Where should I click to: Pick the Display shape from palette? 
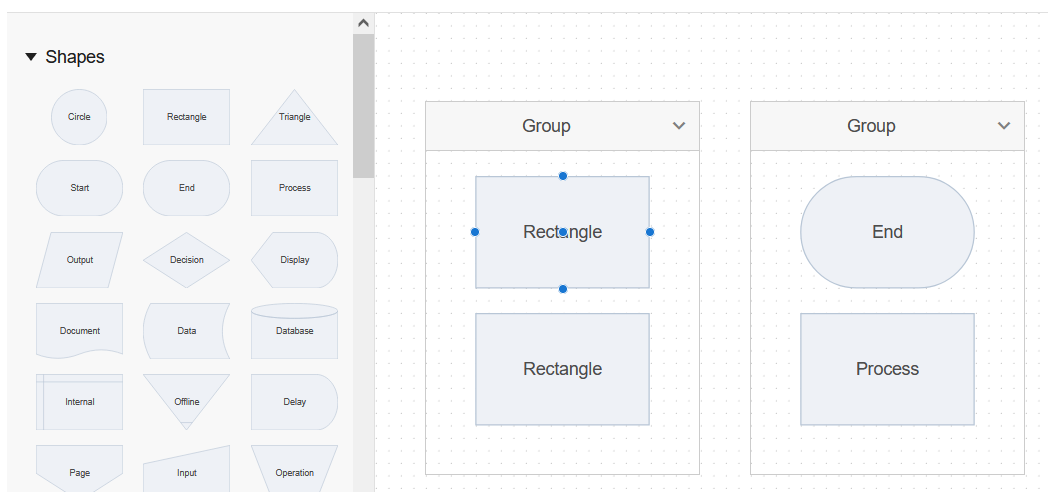point(294,260)
